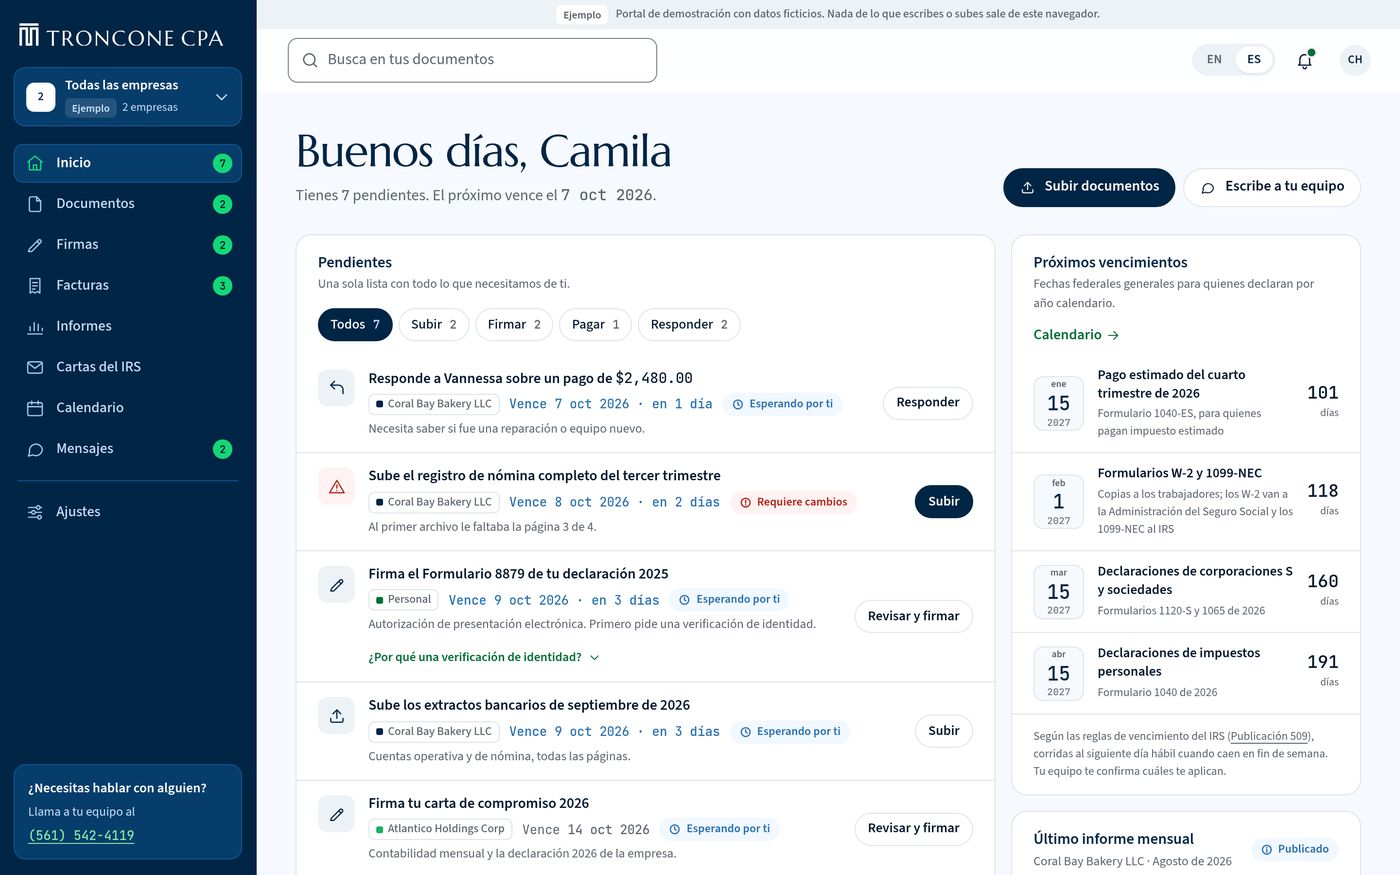Focus the Busca en tus documentos field
The height and width of the screenshot is (875, 1400).
click(472, 60)
